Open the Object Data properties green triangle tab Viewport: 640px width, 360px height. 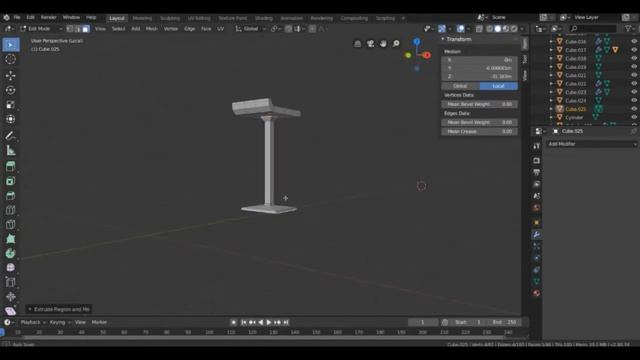[536, 281]
